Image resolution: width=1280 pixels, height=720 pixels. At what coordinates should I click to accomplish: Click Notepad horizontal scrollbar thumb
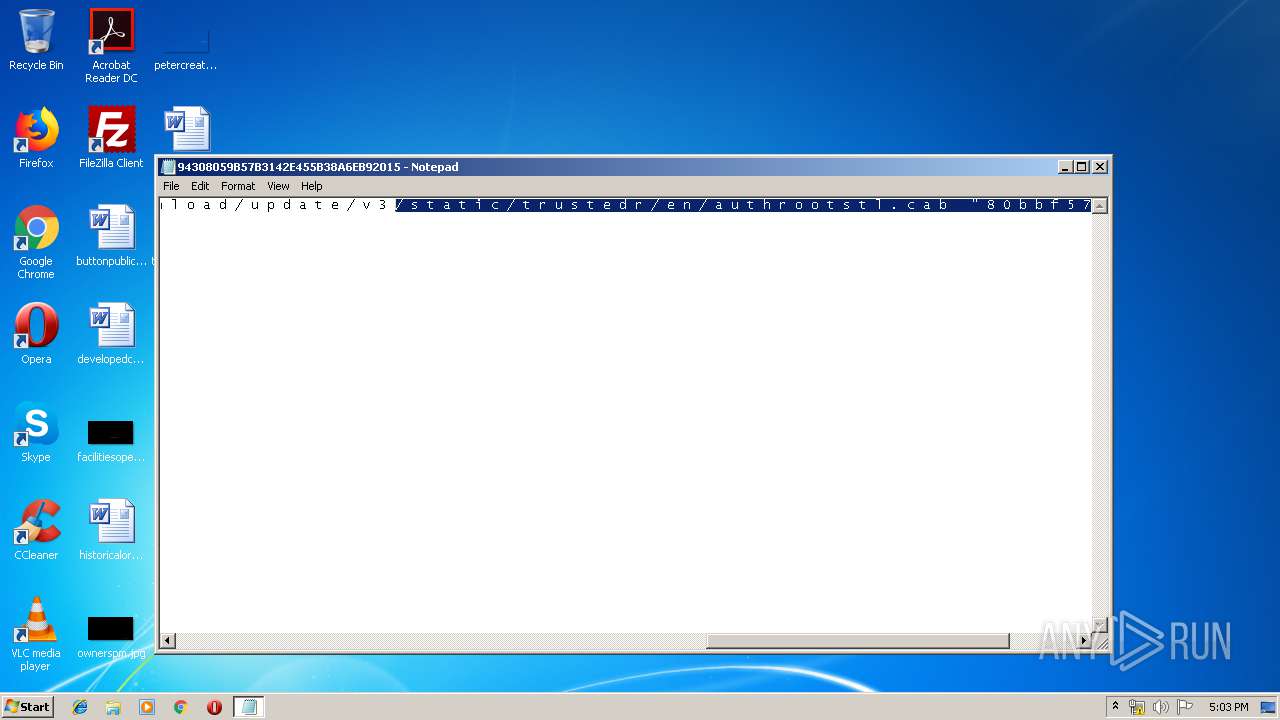[x=857, y=641]
